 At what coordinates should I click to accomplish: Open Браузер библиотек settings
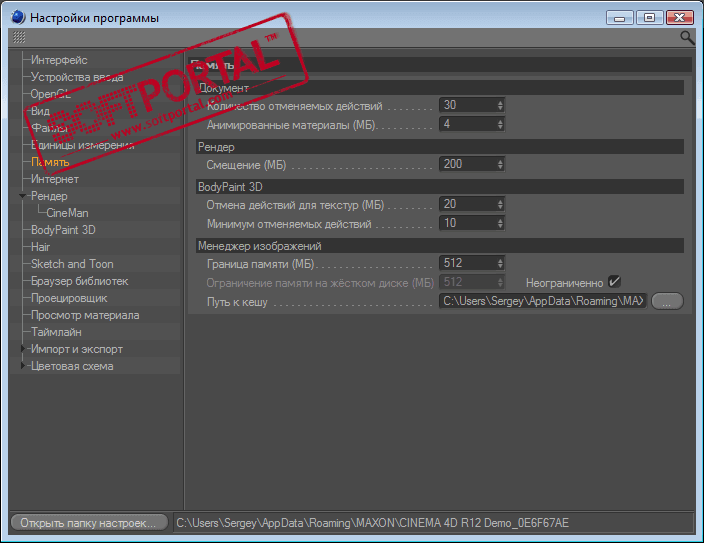pyautogui.click(x=79, y=281)
